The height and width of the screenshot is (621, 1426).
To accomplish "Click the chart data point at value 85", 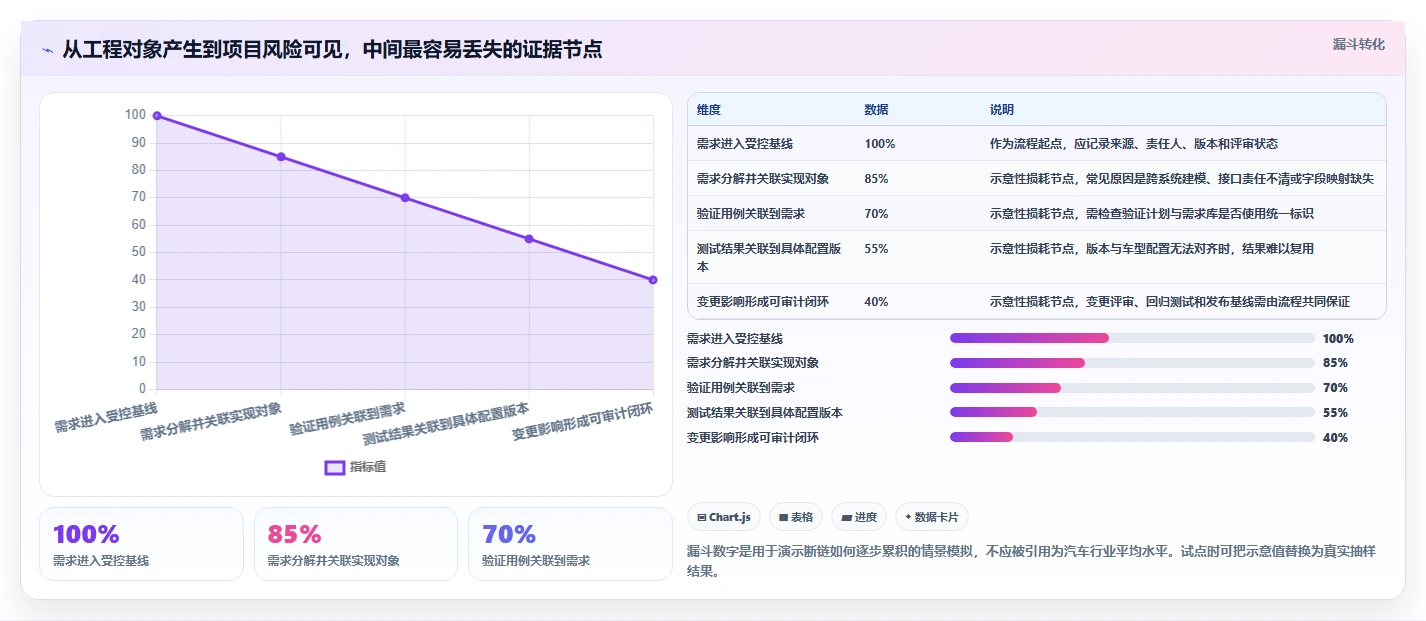I will click(281, 157).
